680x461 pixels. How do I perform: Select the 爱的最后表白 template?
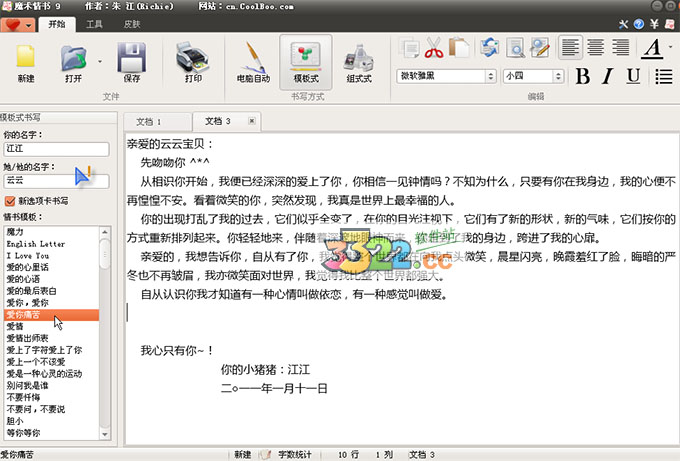pyautogui.click(x=52, y=291)
